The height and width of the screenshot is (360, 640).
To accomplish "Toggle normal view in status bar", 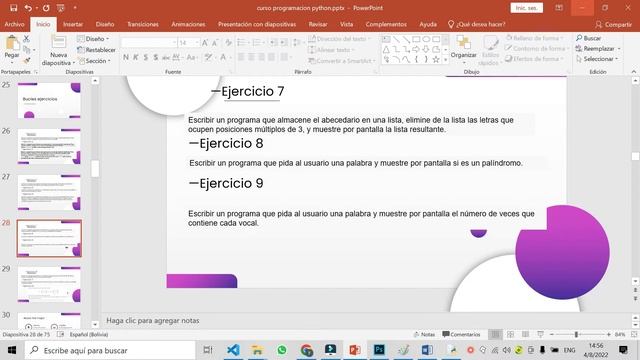I will point(495,334).
